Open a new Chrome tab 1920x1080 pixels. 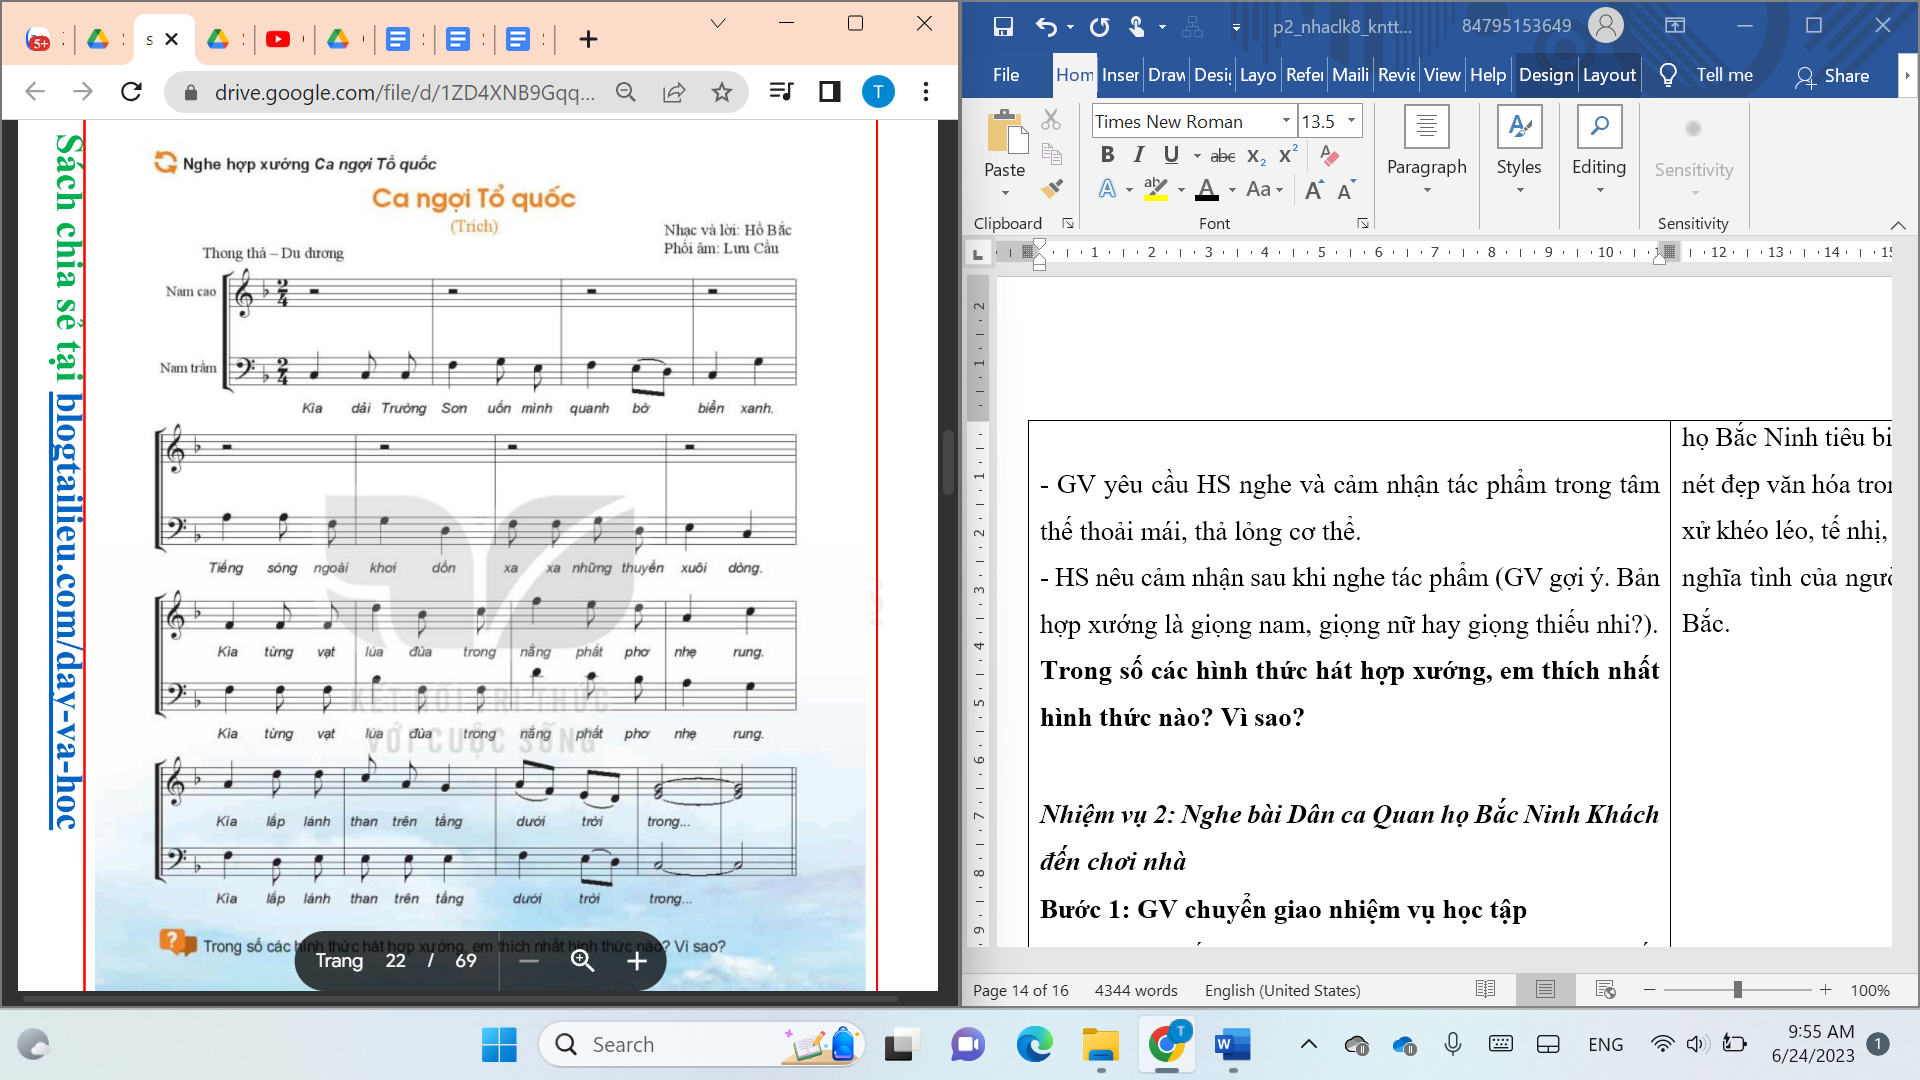coord(588,39)
